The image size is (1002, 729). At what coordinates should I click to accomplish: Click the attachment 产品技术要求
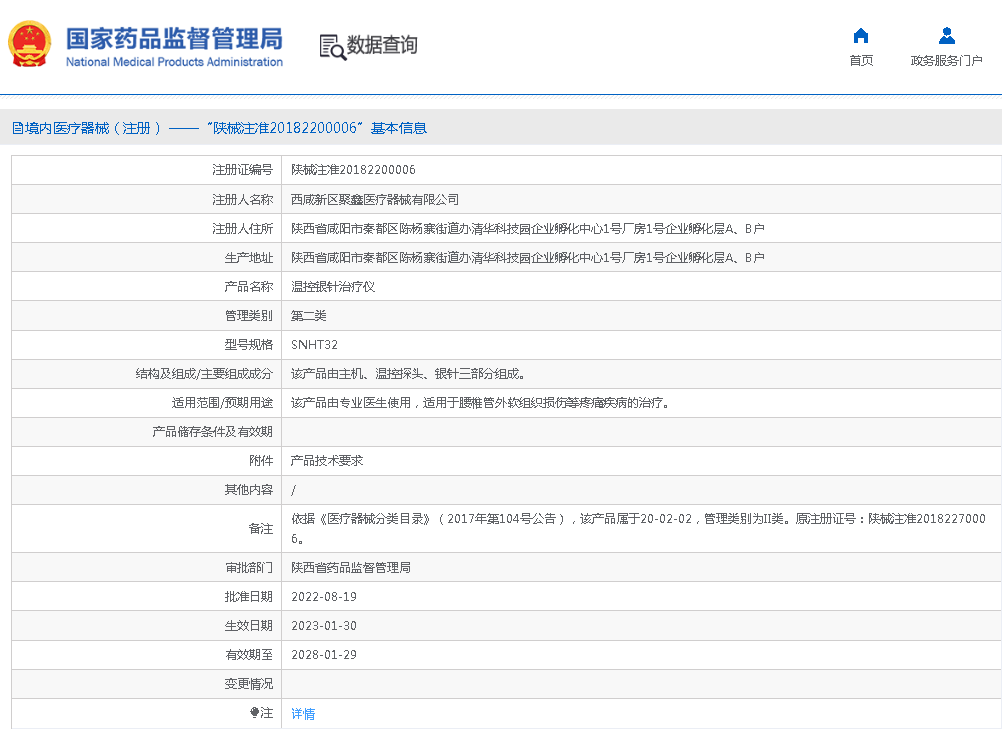click(x=327, y=461)
